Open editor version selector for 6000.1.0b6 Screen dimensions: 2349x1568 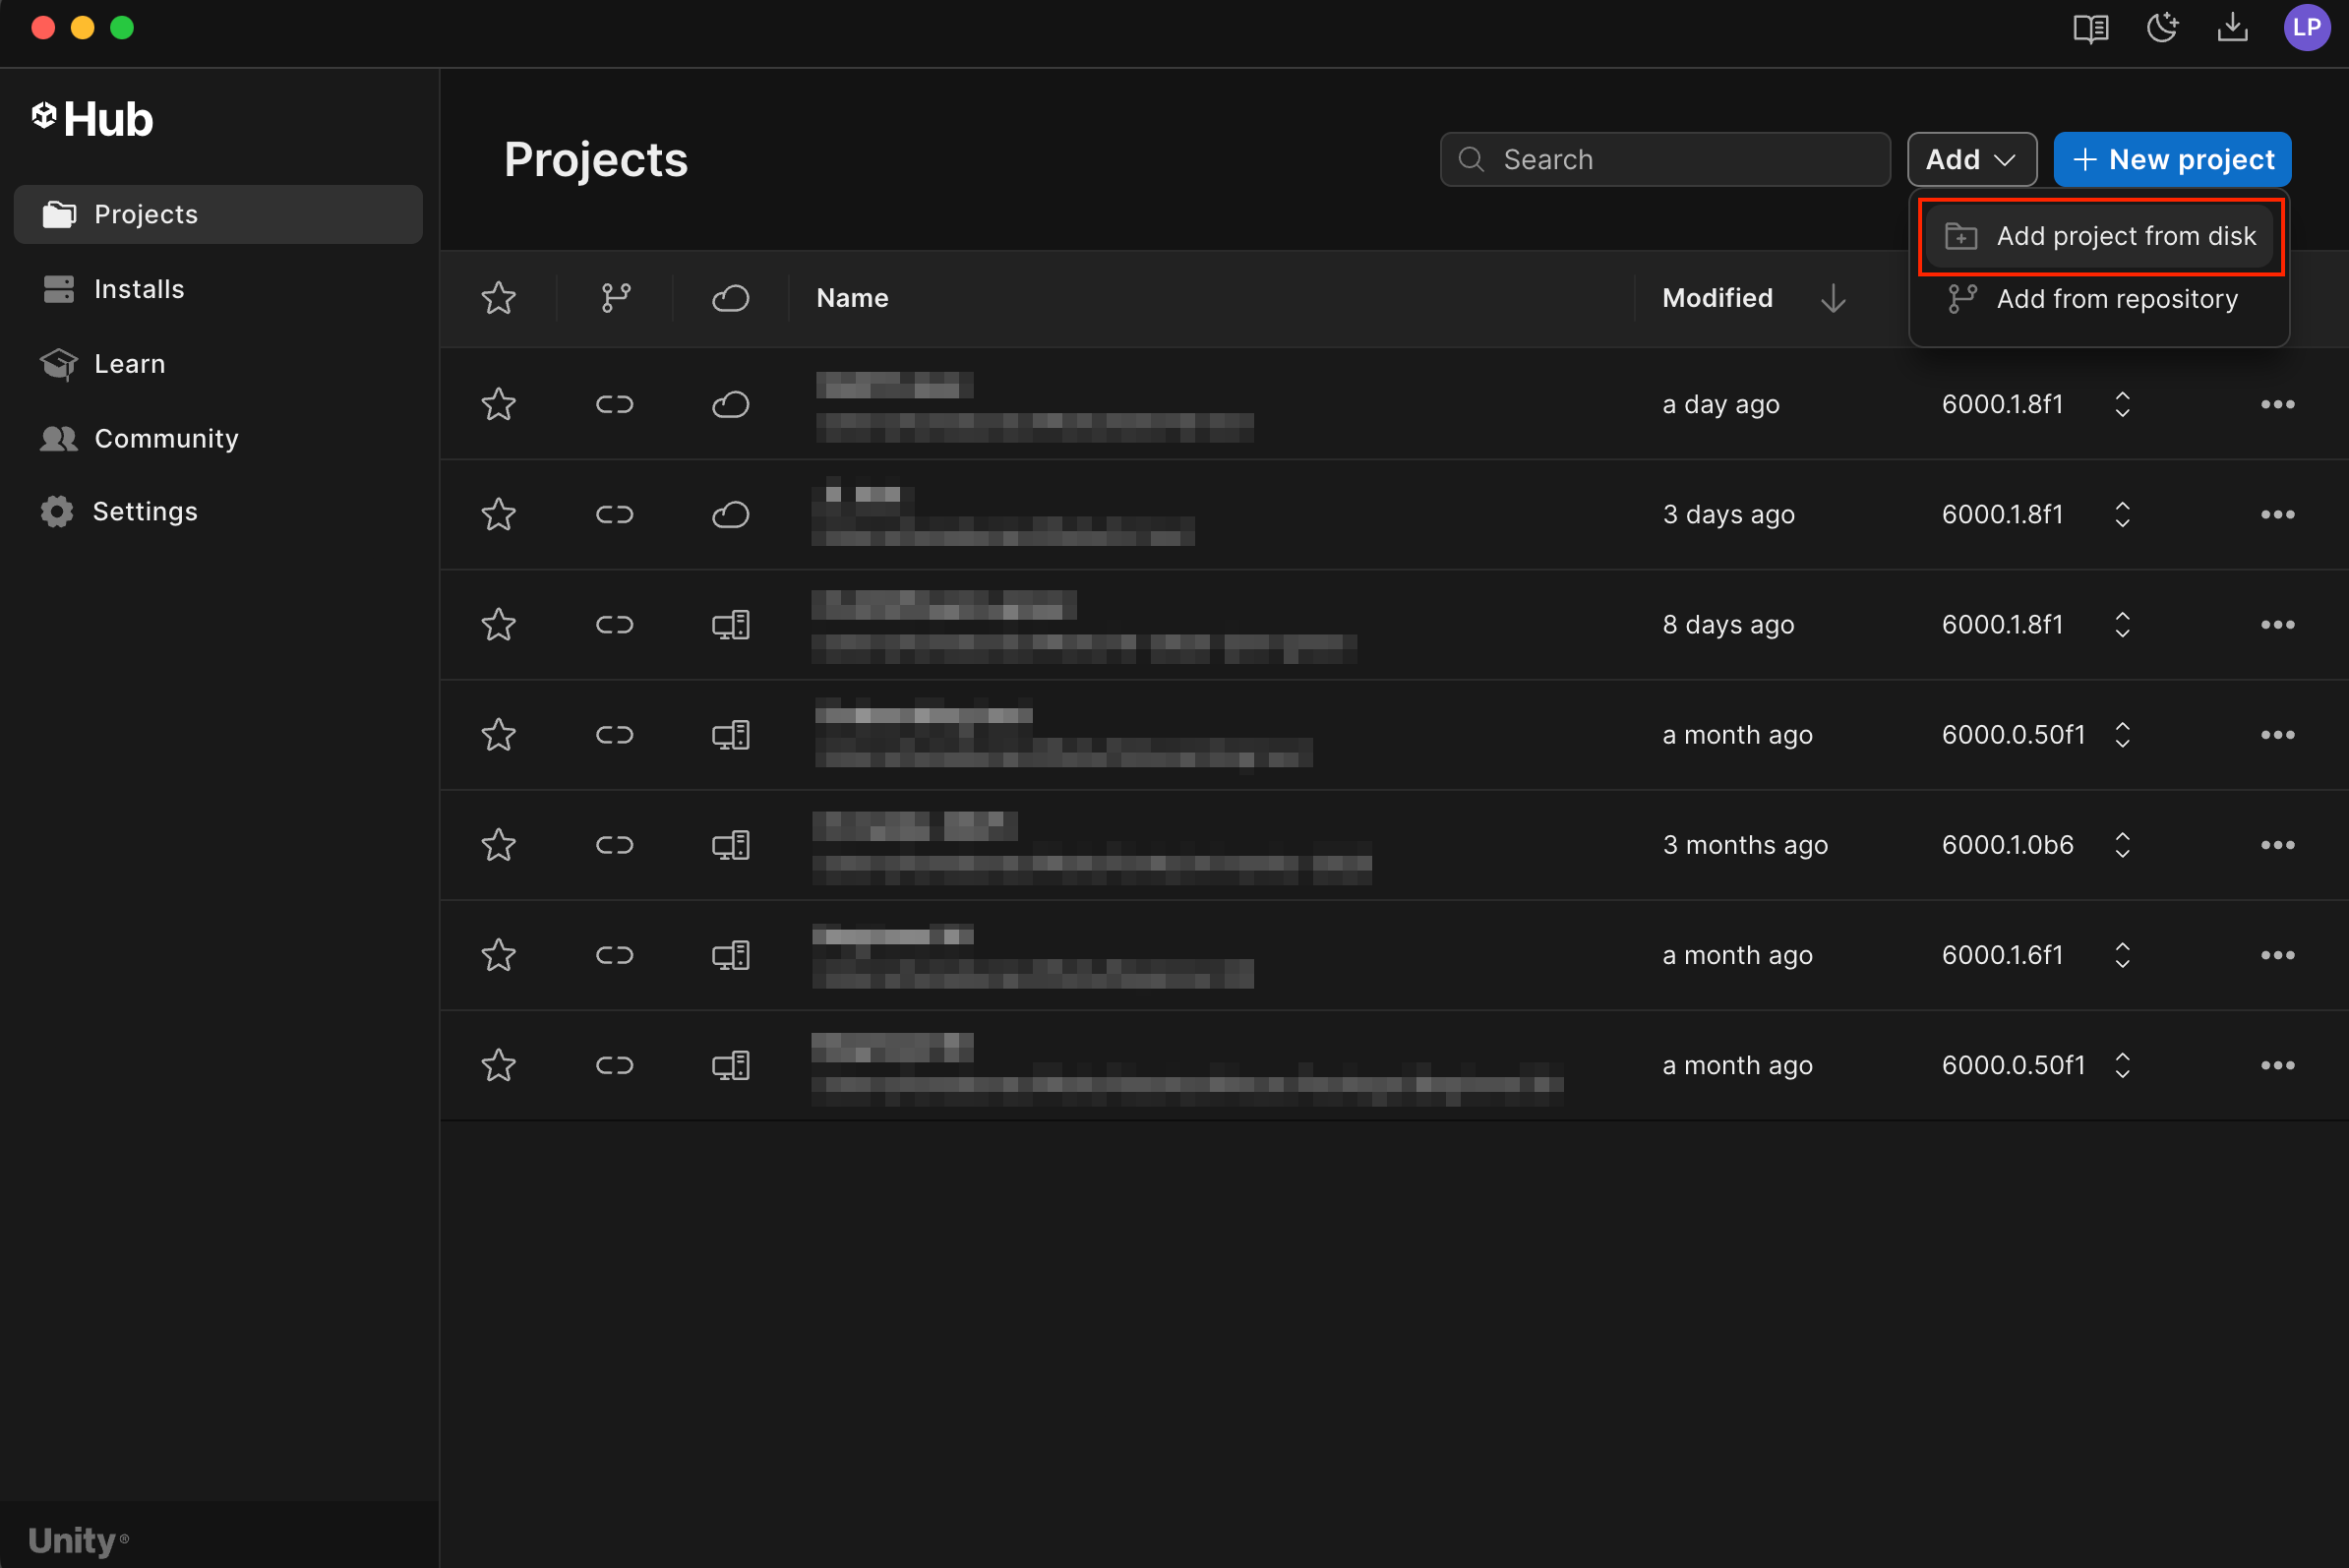(2122, 845)
